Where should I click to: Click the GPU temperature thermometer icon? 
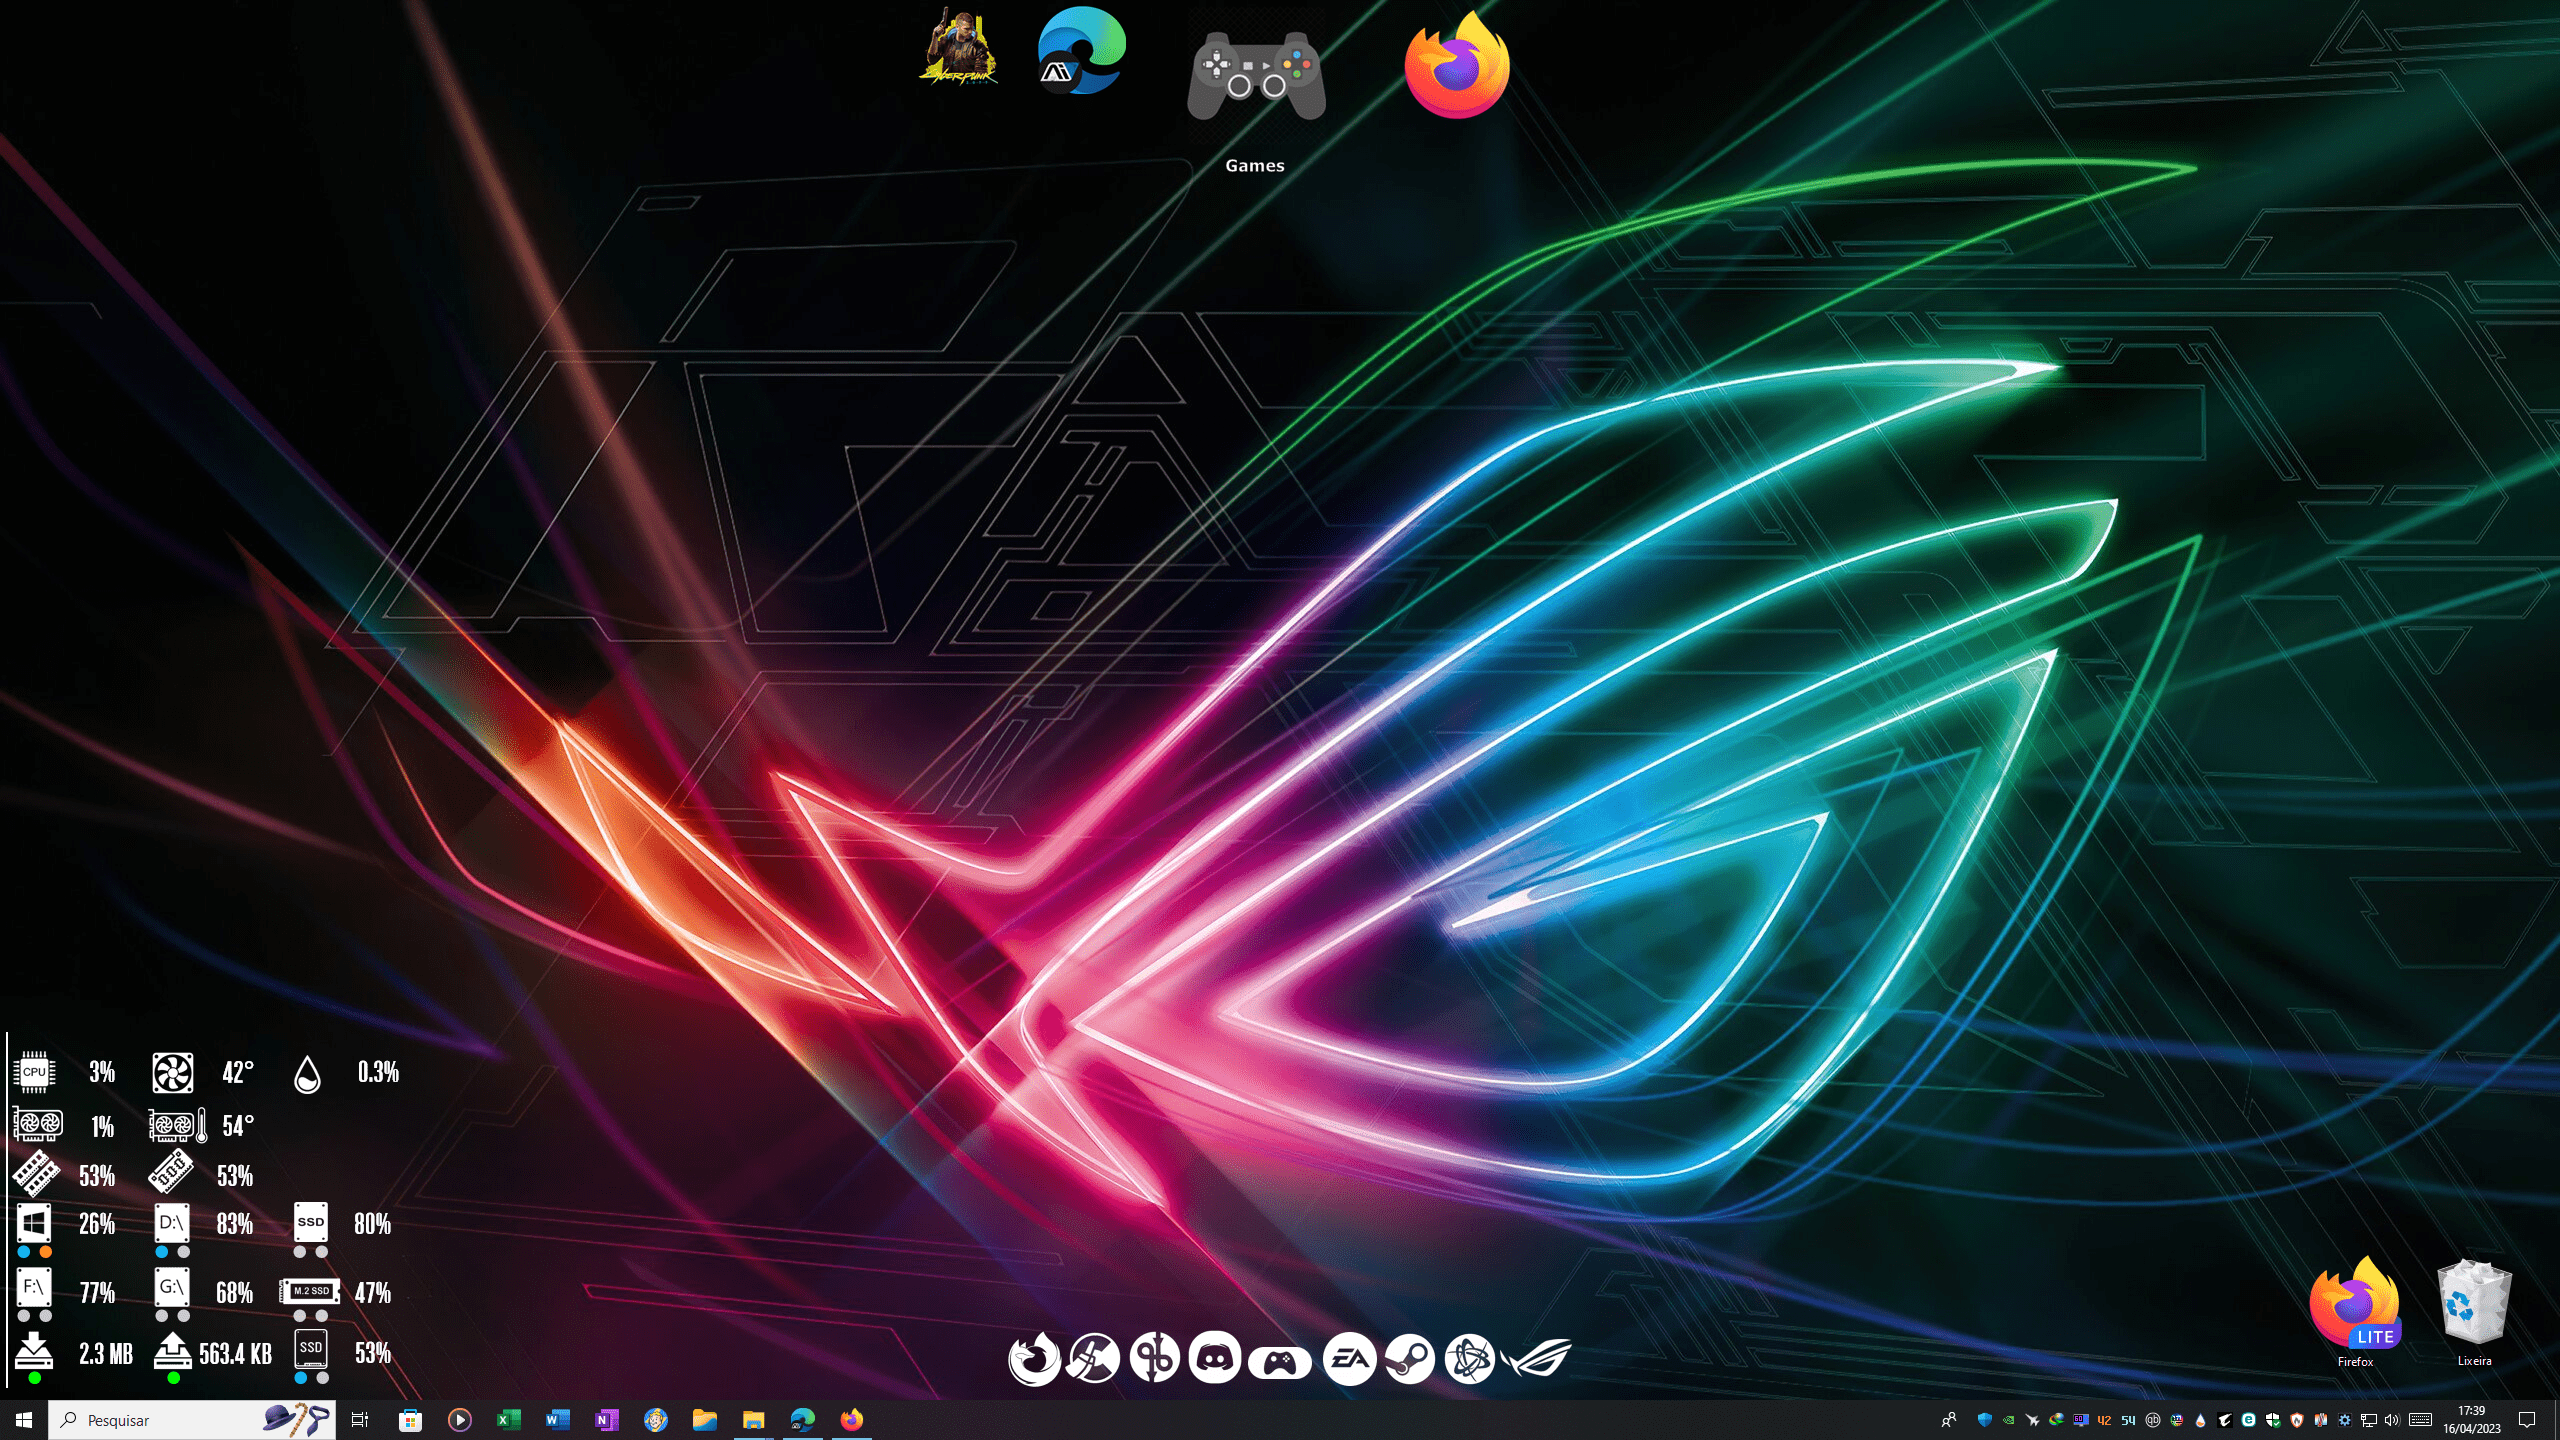pos(178,1125)
